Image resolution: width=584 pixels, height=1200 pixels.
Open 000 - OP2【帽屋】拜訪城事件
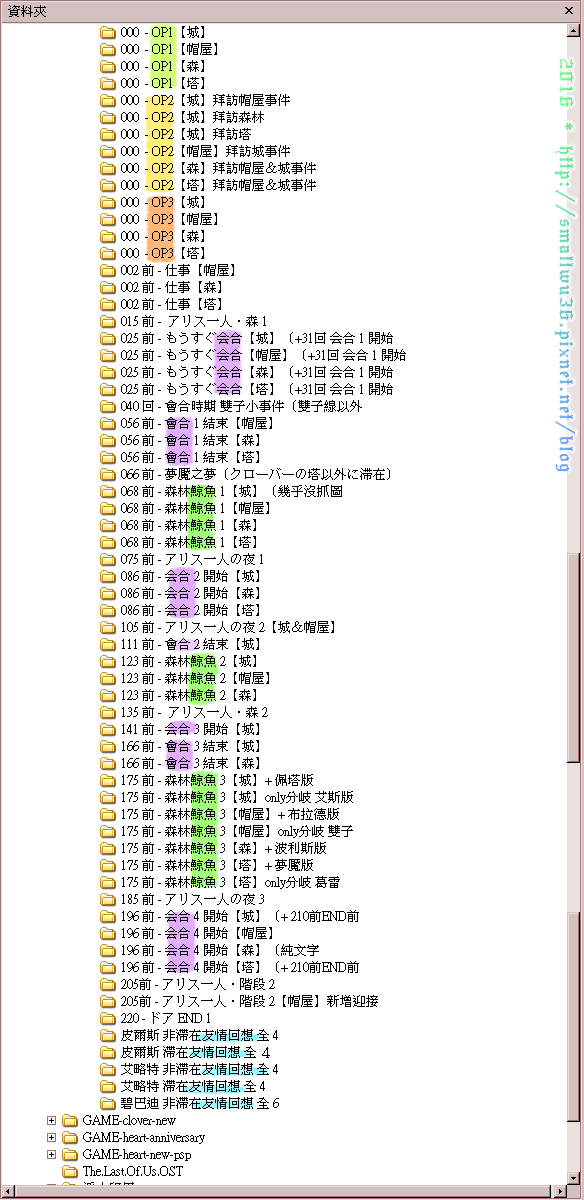[206, 151]
